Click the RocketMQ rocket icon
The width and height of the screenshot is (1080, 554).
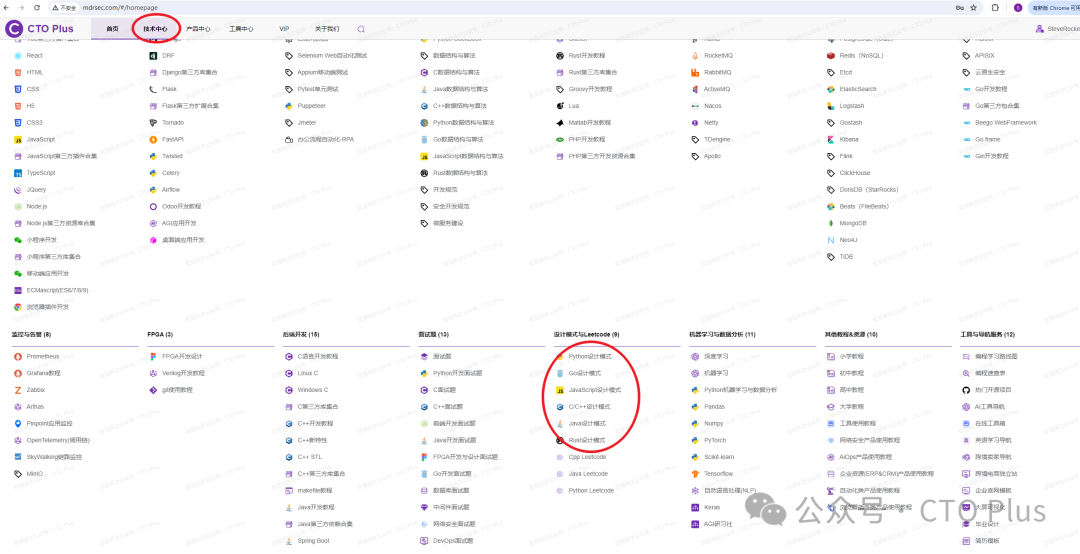click(696, 56)
